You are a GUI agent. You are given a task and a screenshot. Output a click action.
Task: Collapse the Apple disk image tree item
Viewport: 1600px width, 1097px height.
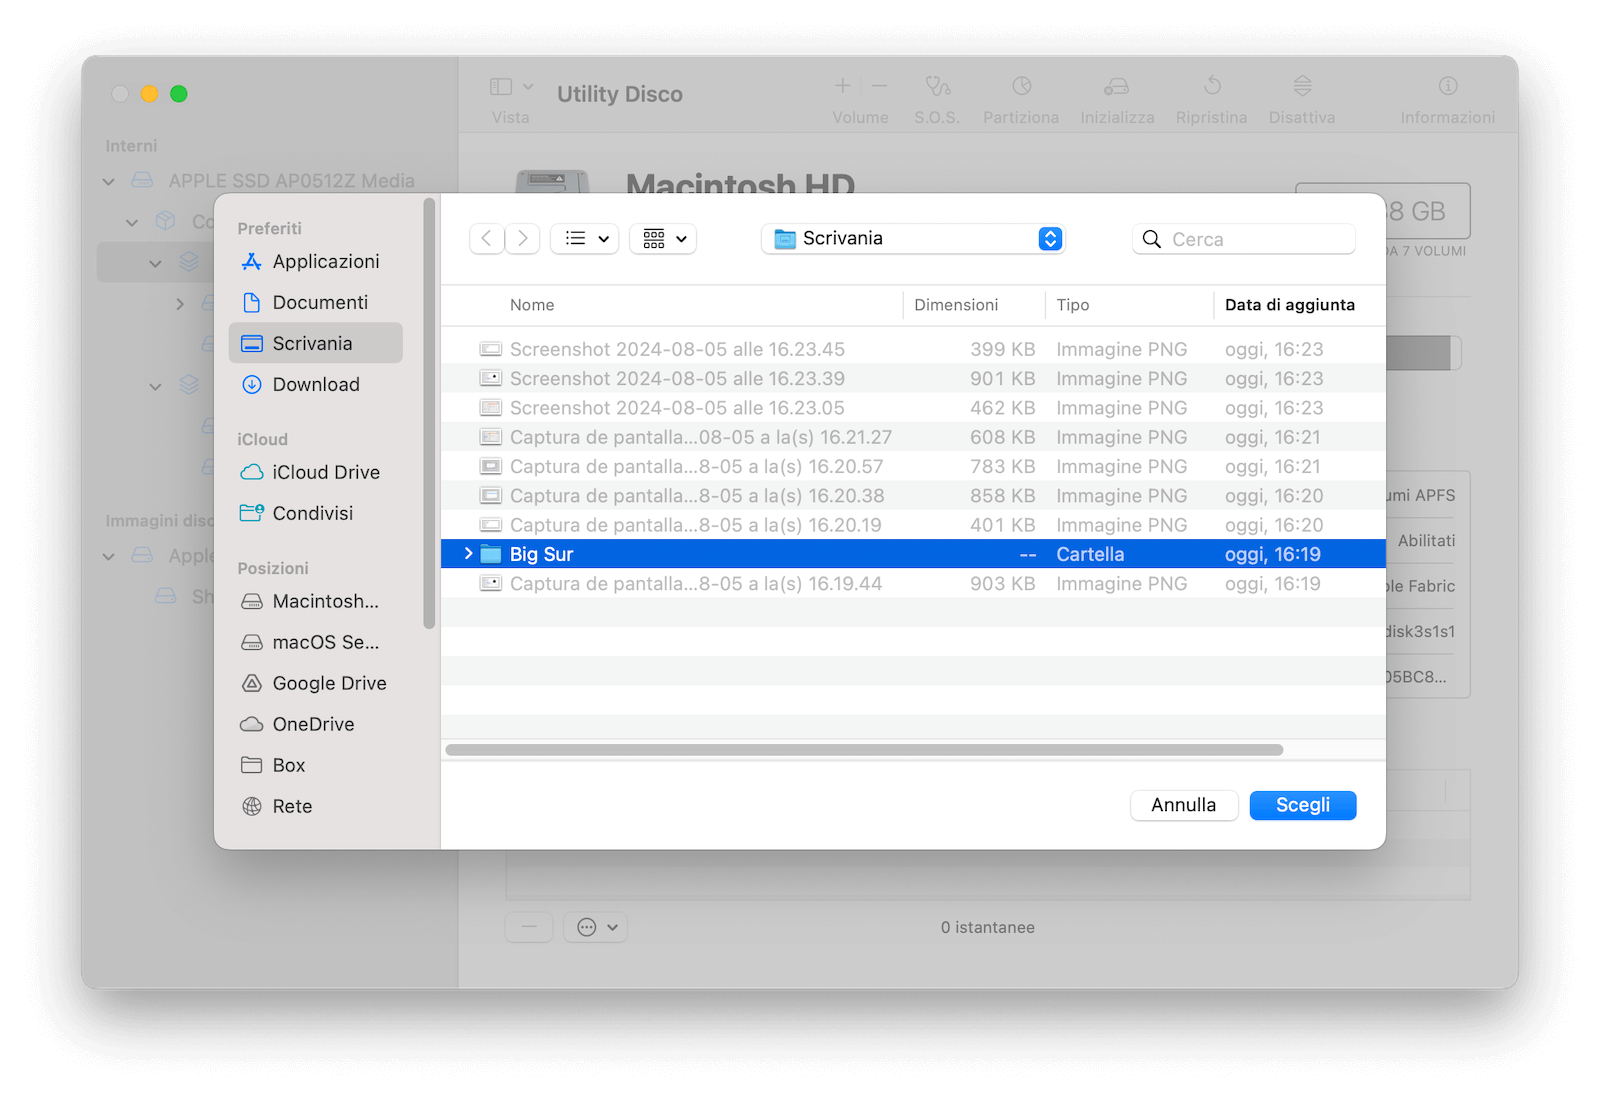(109, 556)
